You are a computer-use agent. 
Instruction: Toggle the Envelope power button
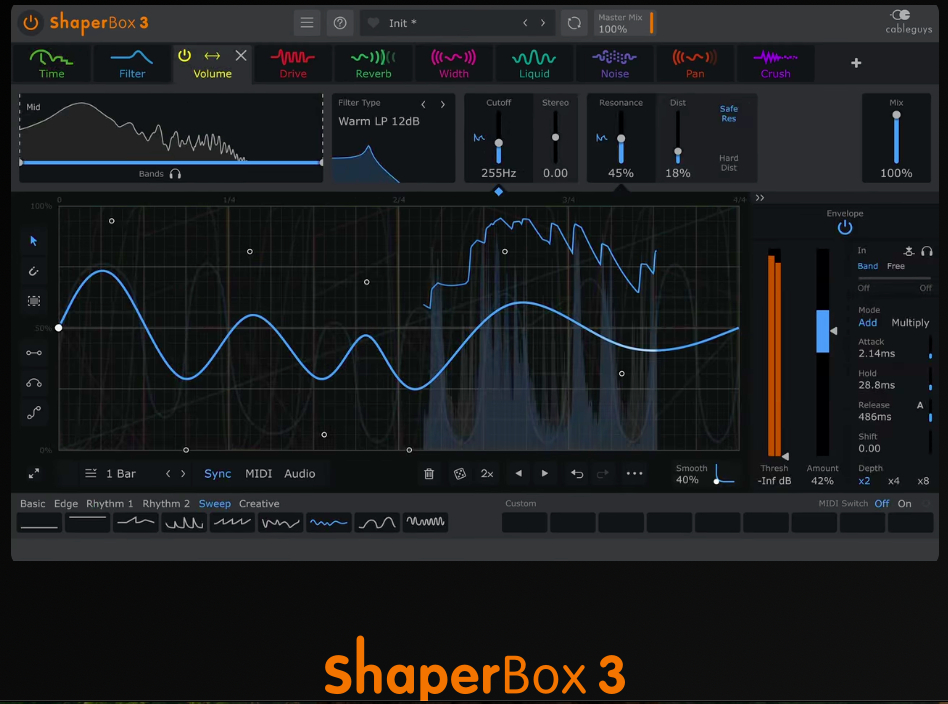pos(845,228)
